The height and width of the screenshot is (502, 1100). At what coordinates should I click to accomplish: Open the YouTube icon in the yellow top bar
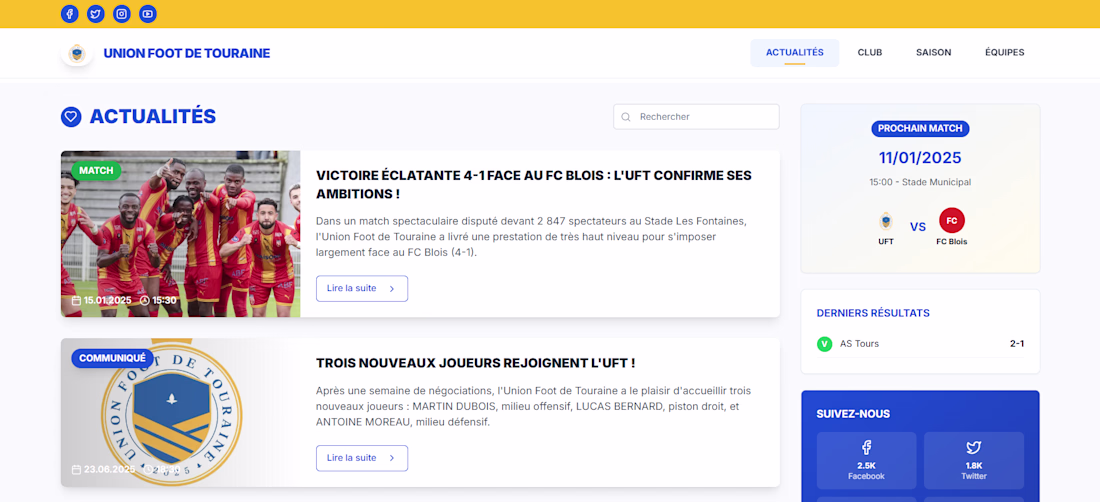[x=148, y=13]
